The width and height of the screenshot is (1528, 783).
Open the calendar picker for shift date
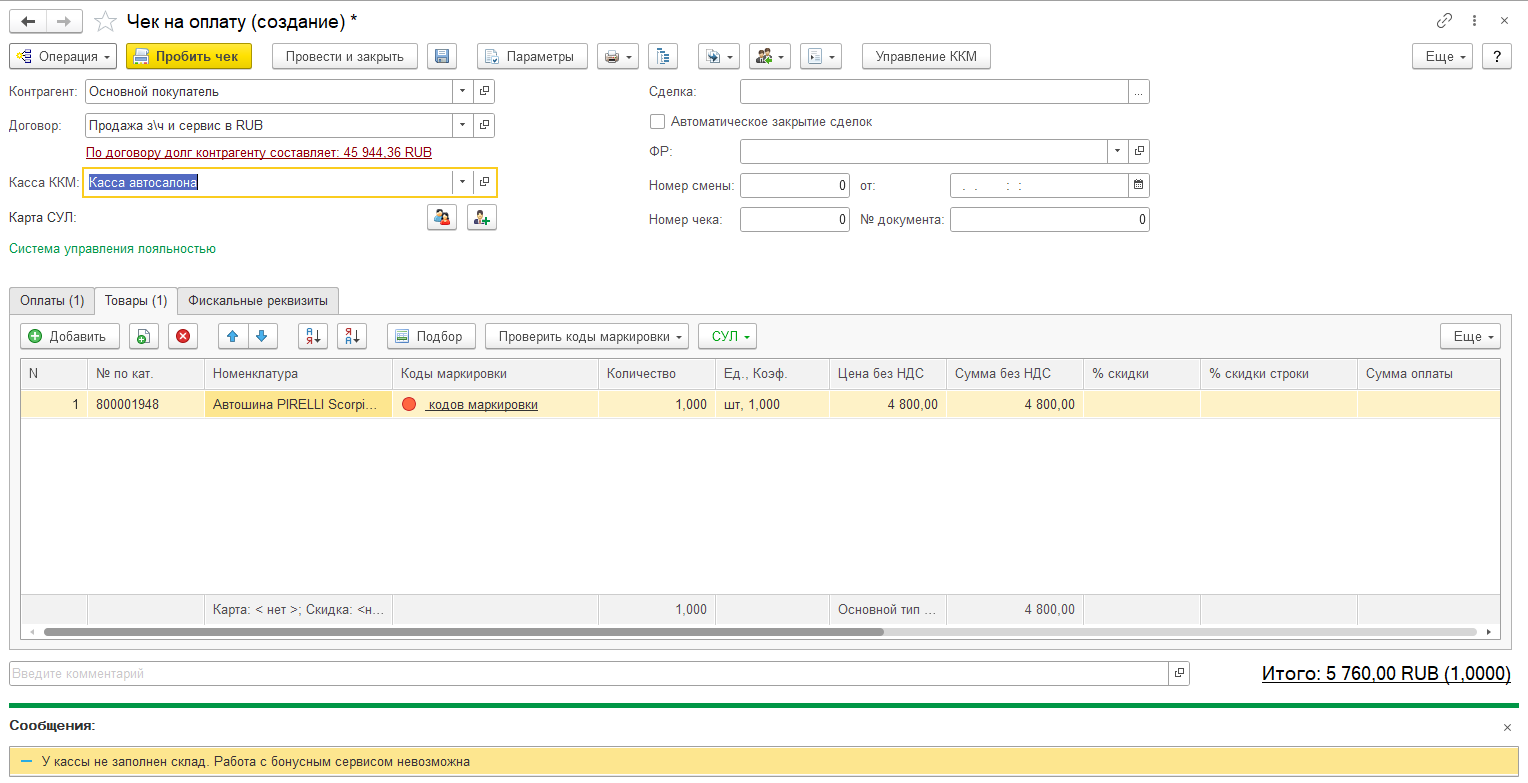(1139, 186)
